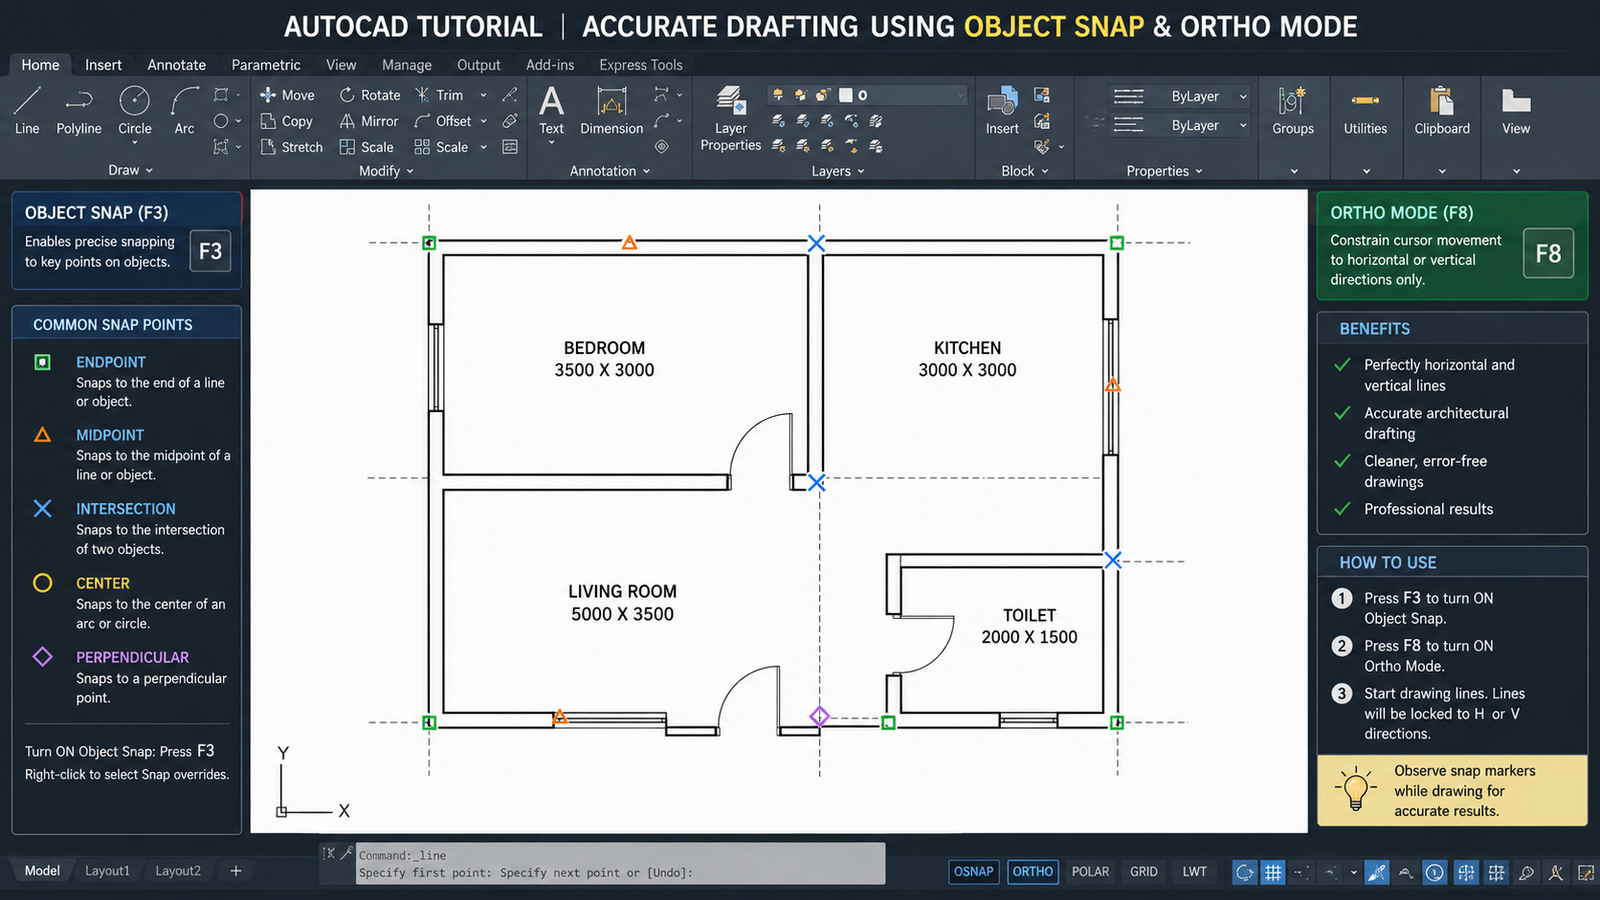Viewport: 1600px width, 900px height.
Task: Click the white layer color swatch
Action: 845,95
